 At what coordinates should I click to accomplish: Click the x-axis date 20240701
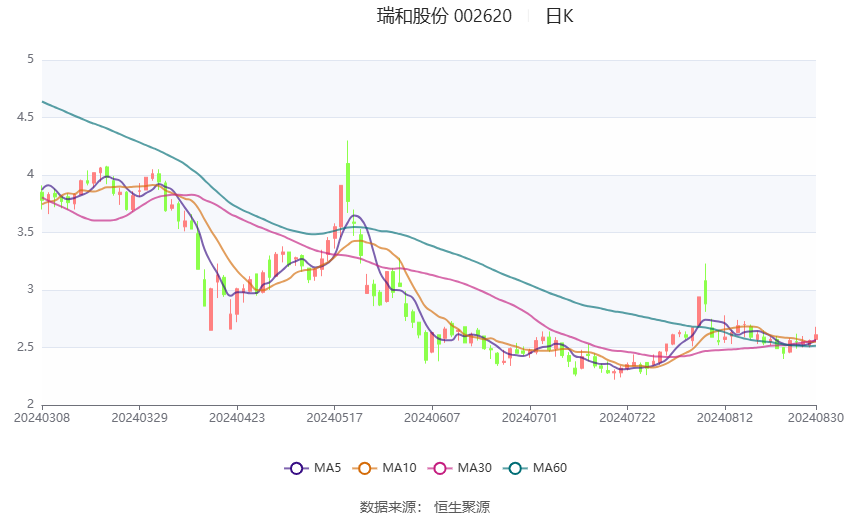530,418
